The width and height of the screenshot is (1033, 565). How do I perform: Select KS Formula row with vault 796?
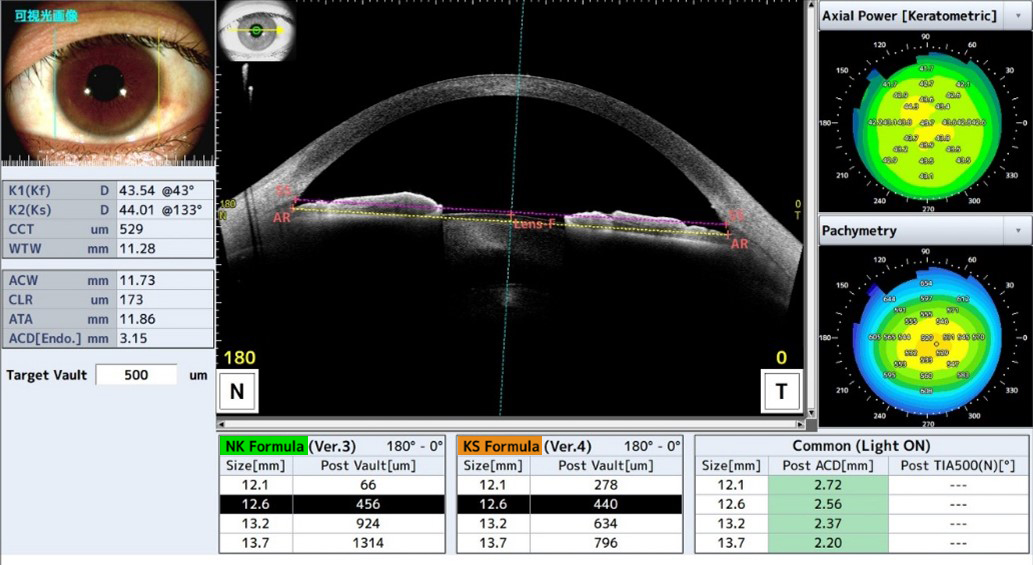pos(570,543)
